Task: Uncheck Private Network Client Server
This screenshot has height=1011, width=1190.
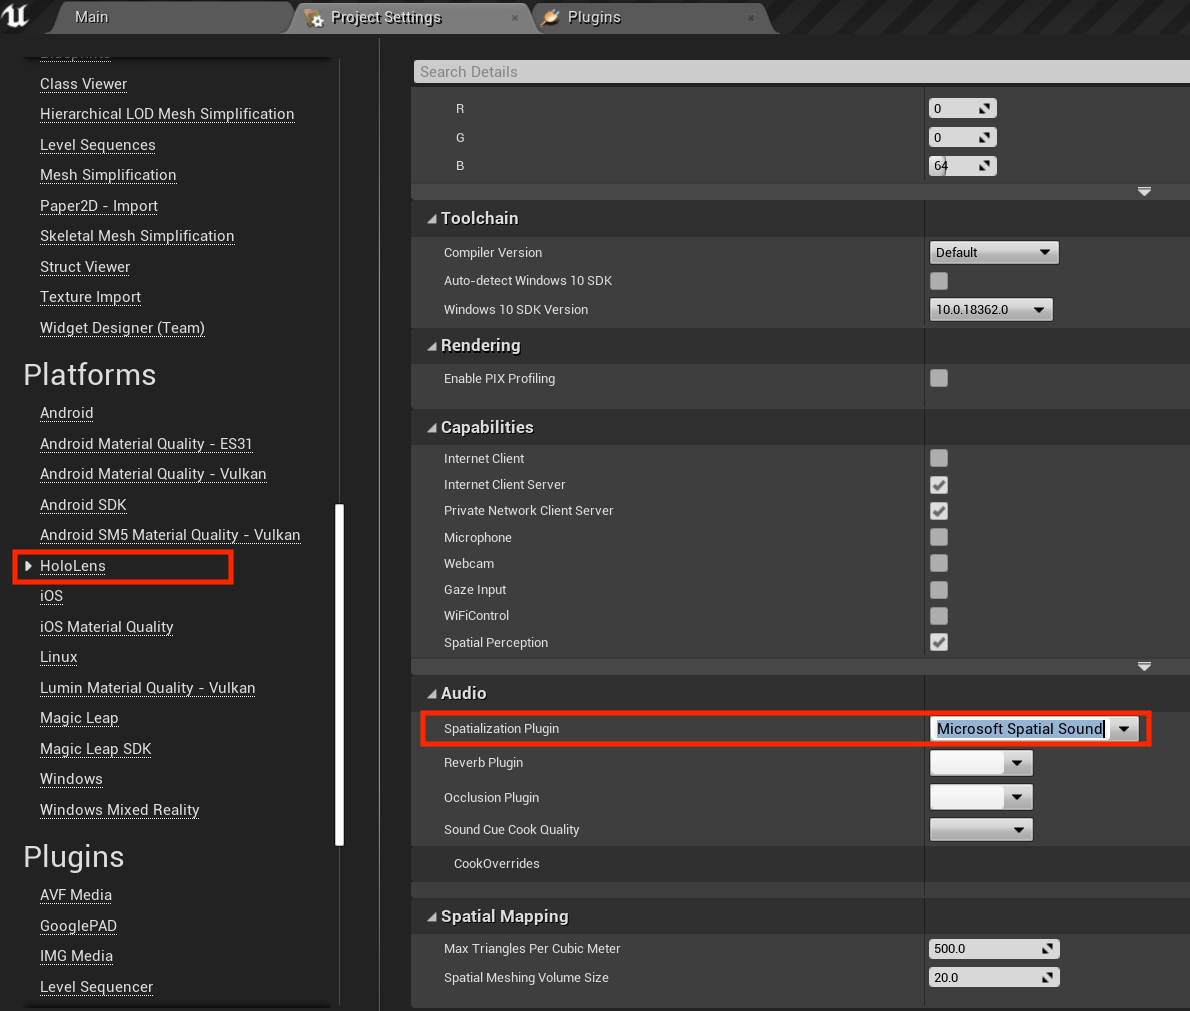Action: [x=939, y=511]
